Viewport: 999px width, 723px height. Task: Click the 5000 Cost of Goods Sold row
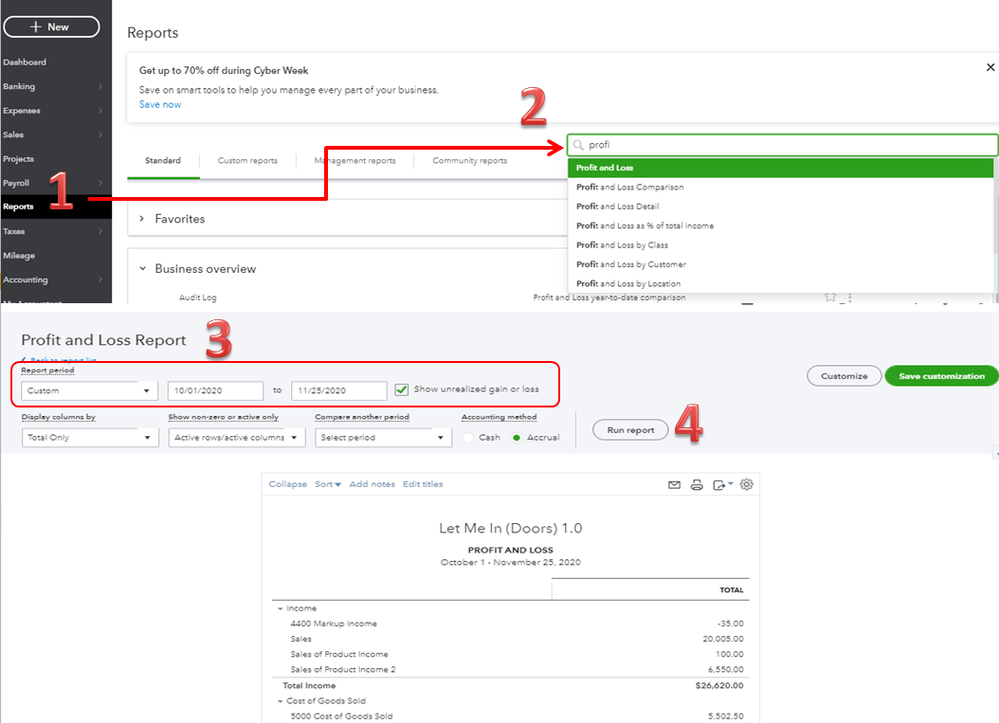pyautogui.click(x=510, y=716)
